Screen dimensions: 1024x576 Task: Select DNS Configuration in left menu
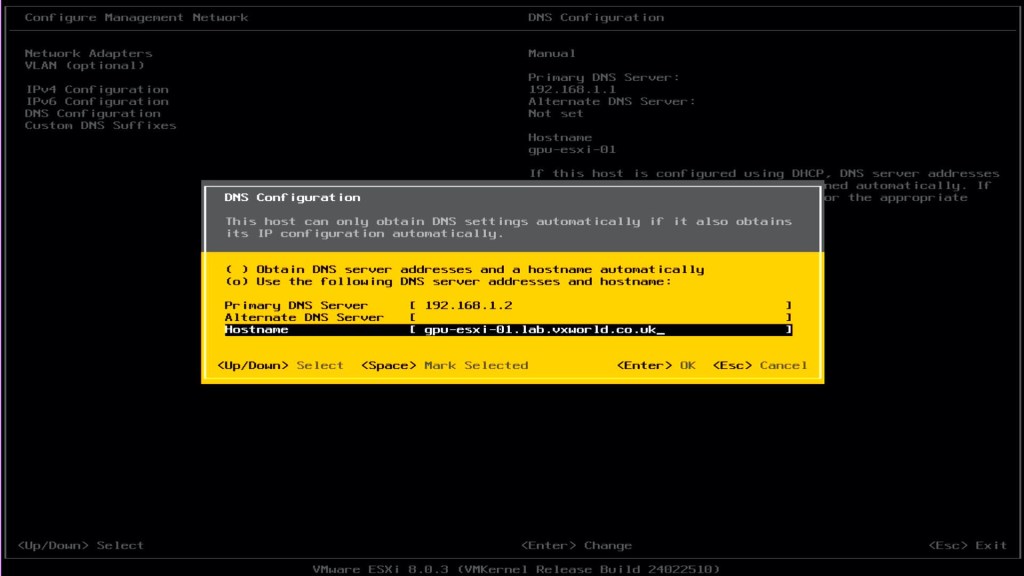[92, 113]
